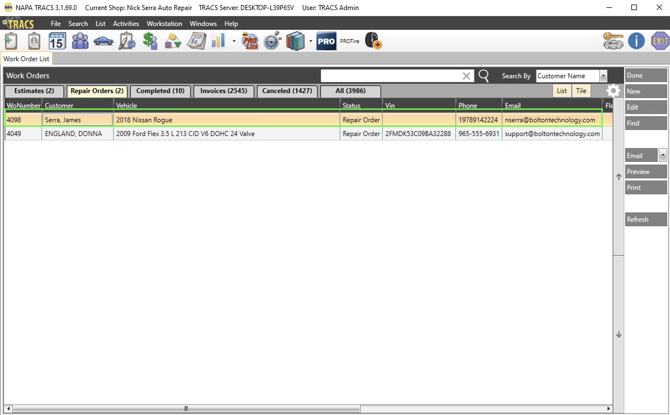Click the purple EXIT icon

point(659,41)
